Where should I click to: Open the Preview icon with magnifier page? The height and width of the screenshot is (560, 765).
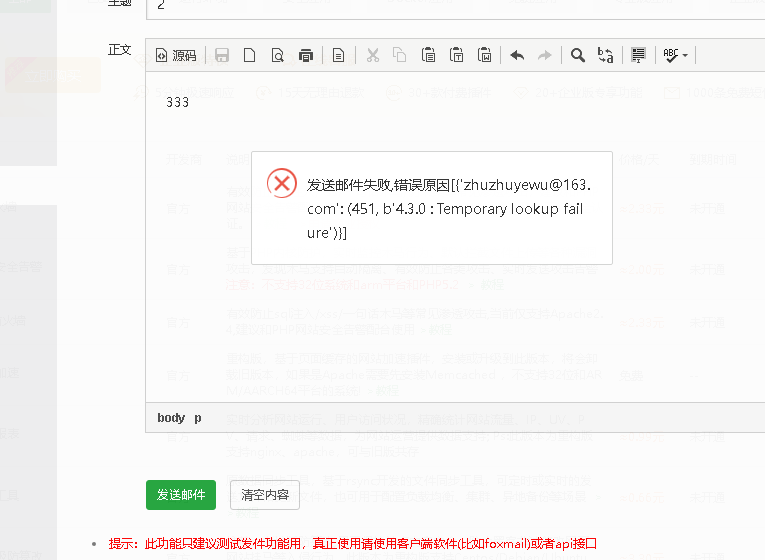pos(278,56)
